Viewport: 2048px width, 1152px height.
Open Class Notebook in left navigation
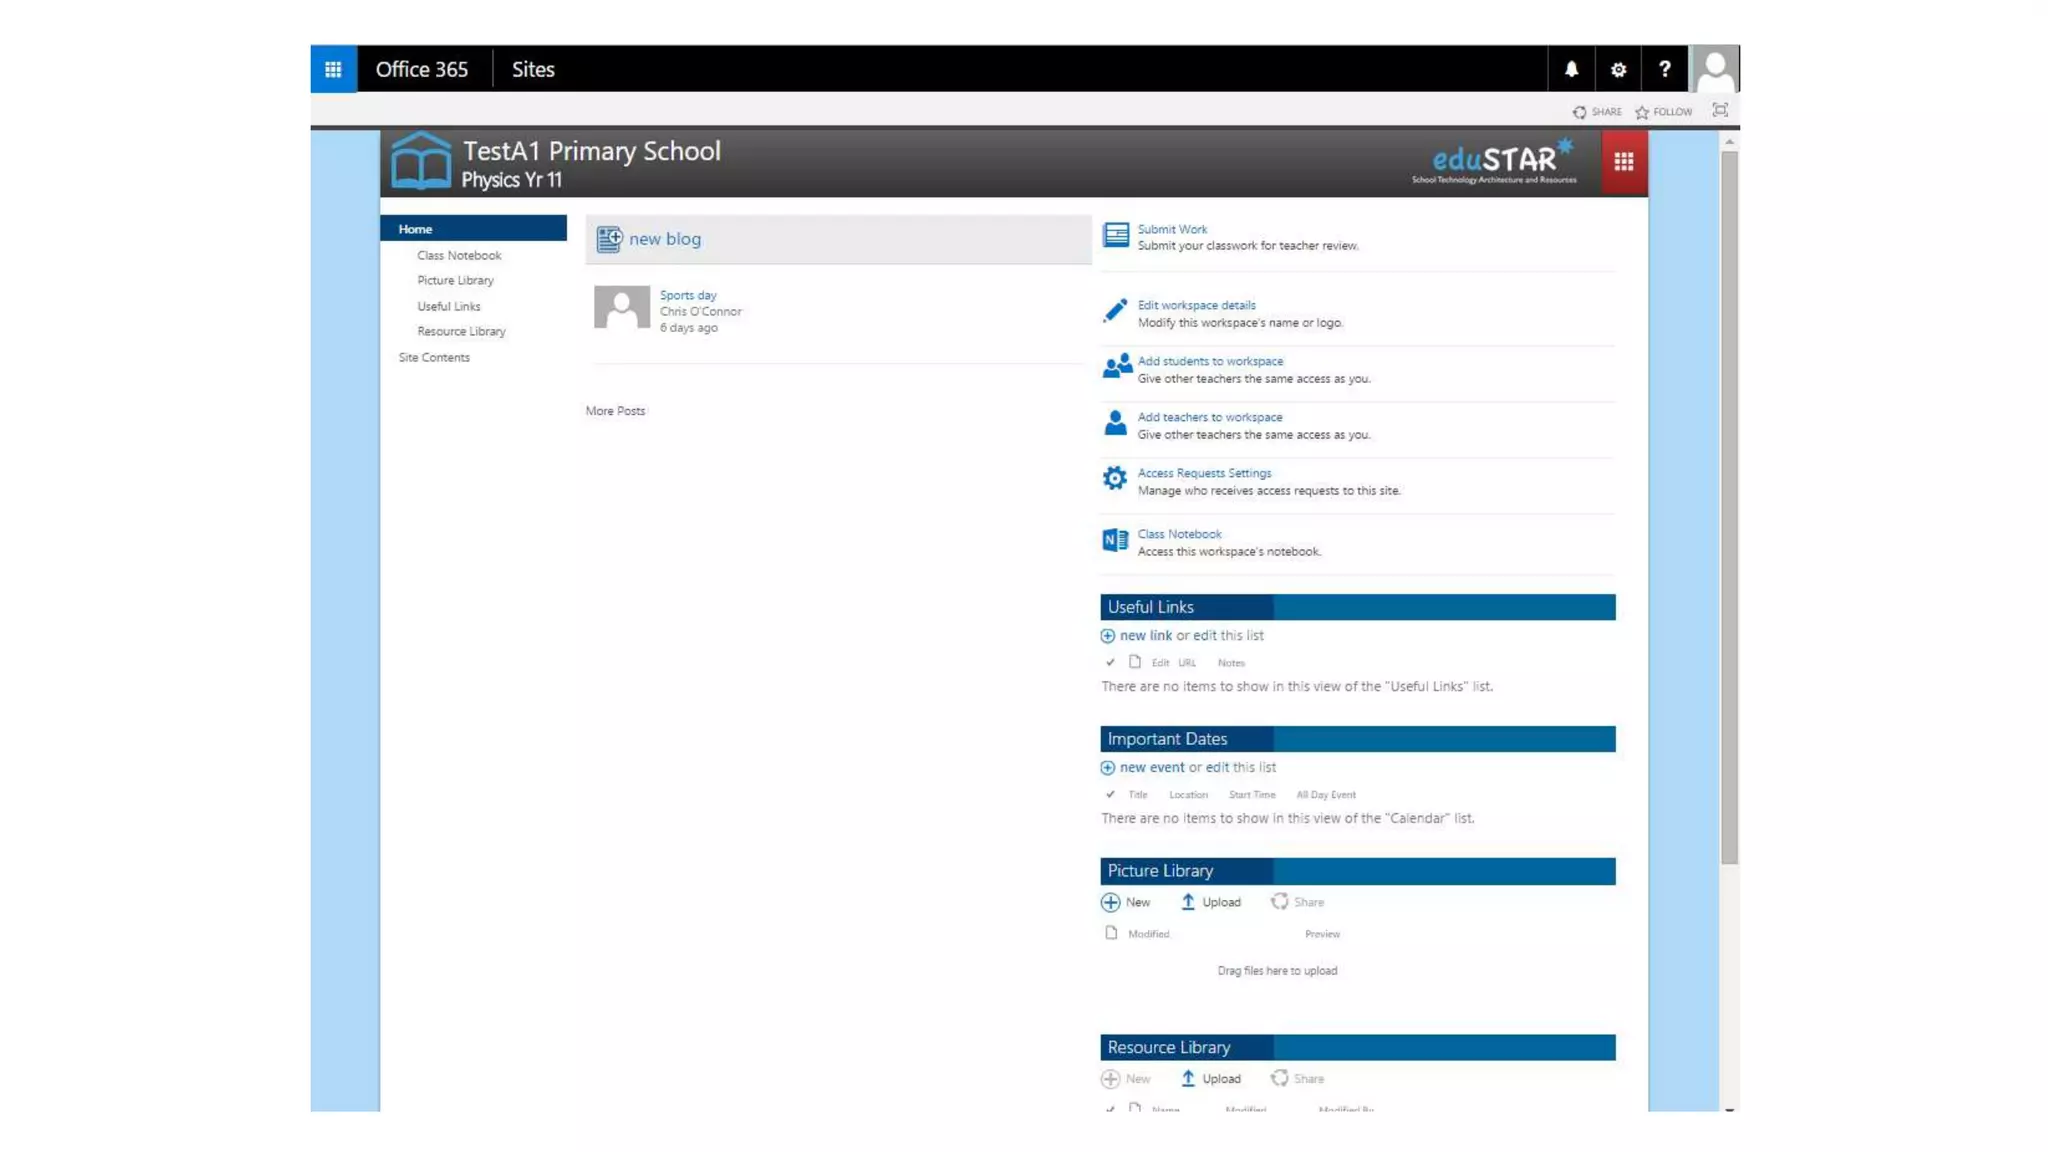pos(459,255)
